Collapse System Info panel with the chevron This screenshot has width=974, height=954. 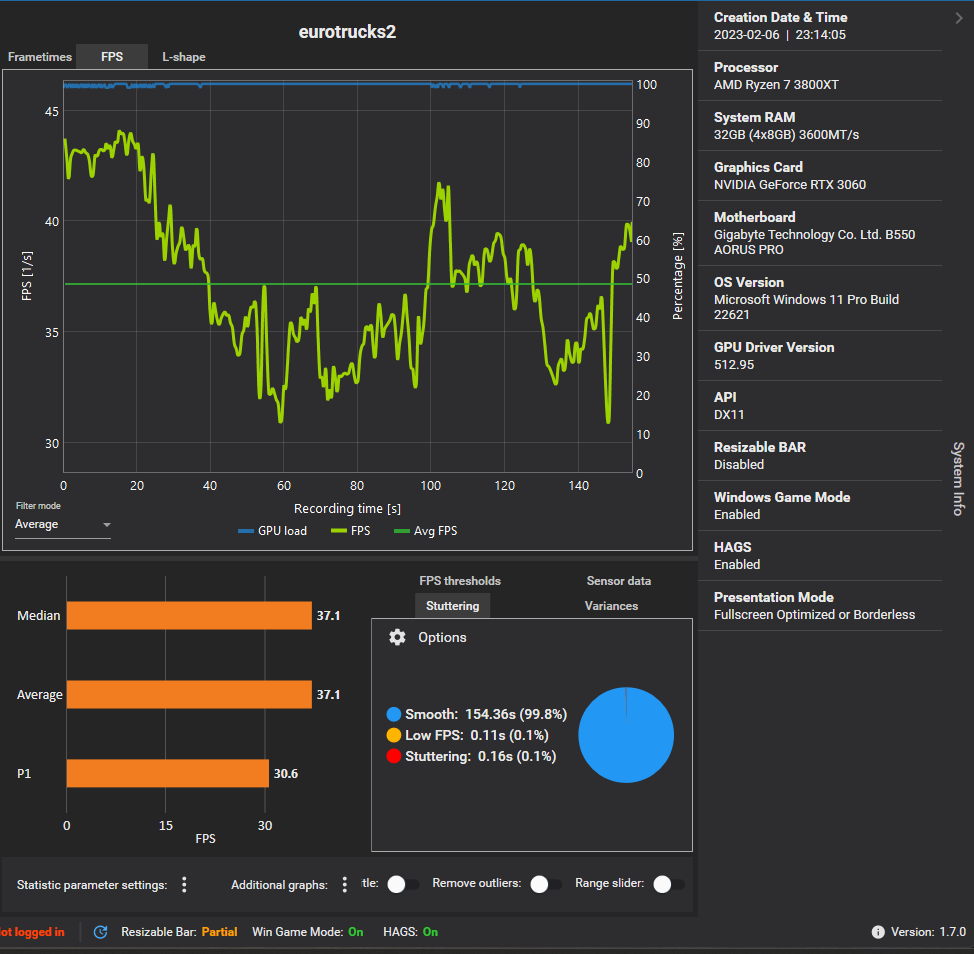point(958,19)
